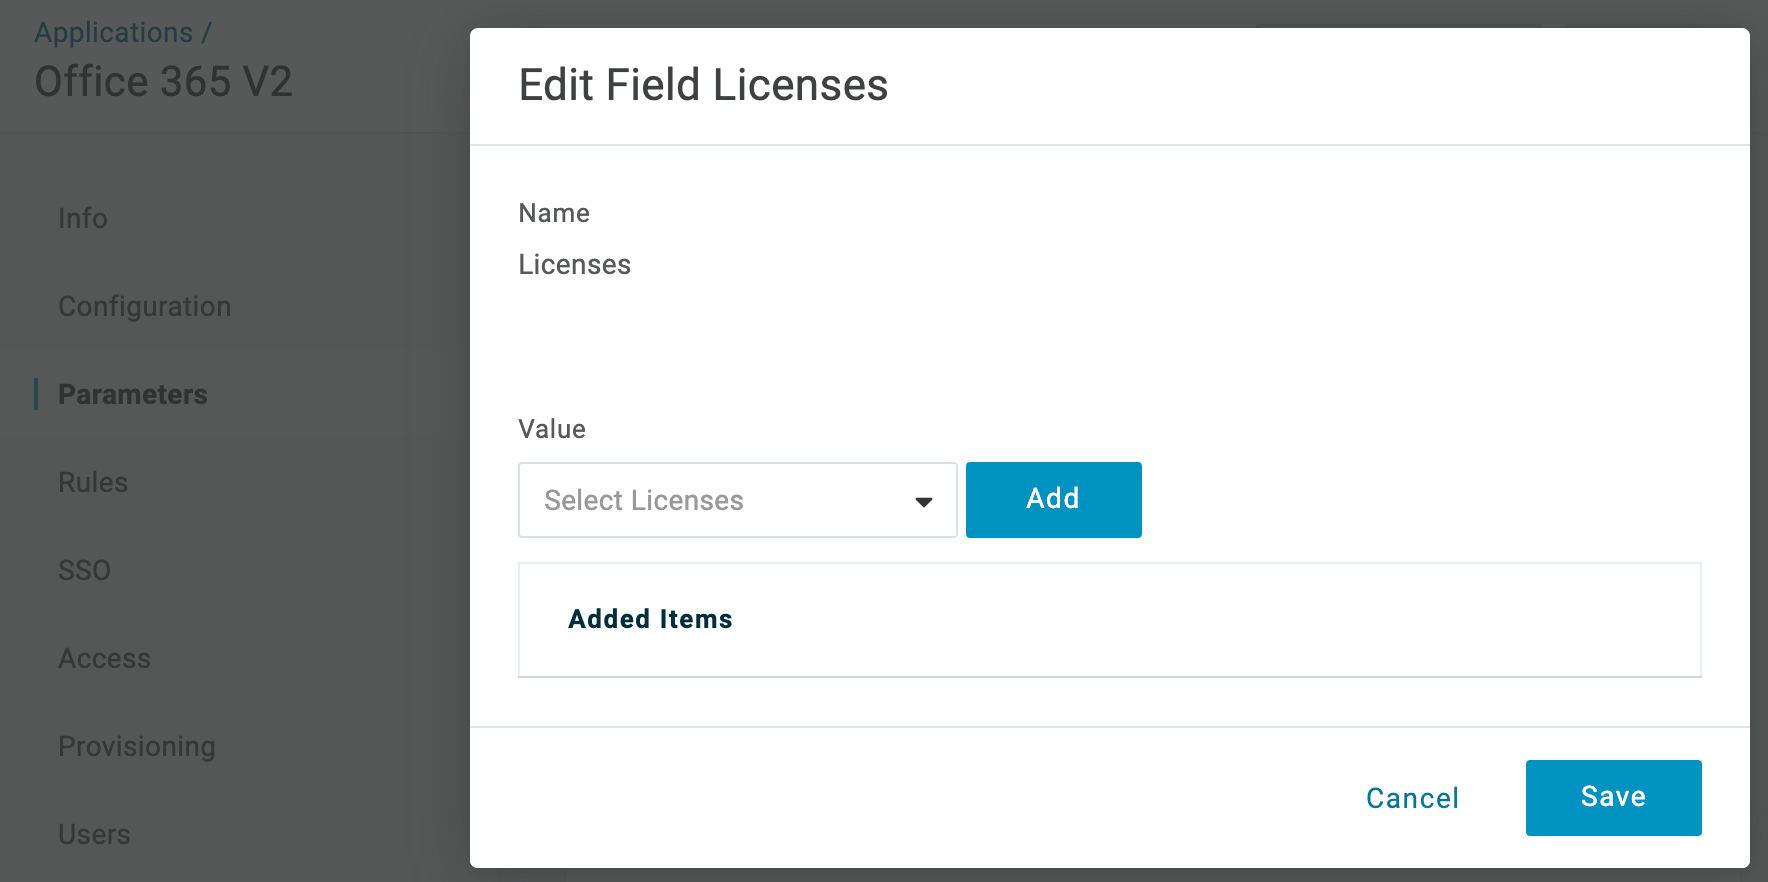Open the Provisioning tab

click(x=137, y=746)
